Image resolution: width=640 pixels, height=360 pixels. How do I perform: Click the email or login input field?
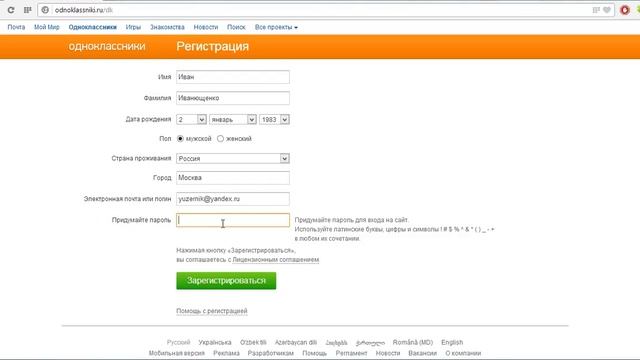point(233,199)
